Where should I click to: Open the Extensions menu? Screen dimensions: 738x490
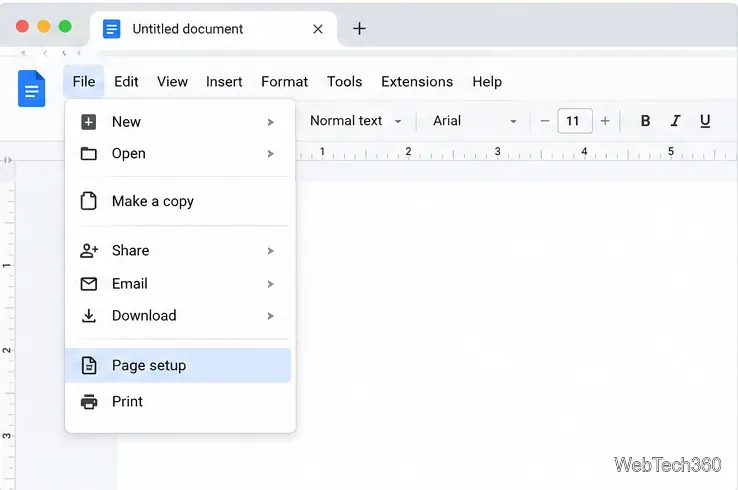(417, 81)
